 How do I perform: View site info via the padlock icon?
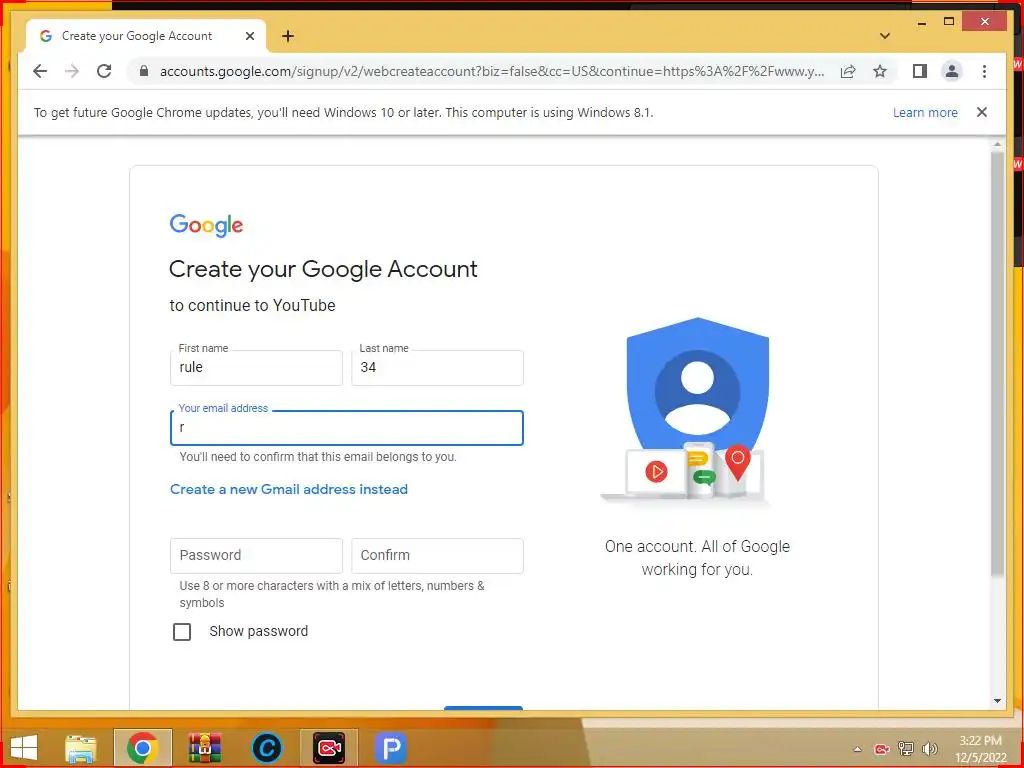tap(144, 71)
